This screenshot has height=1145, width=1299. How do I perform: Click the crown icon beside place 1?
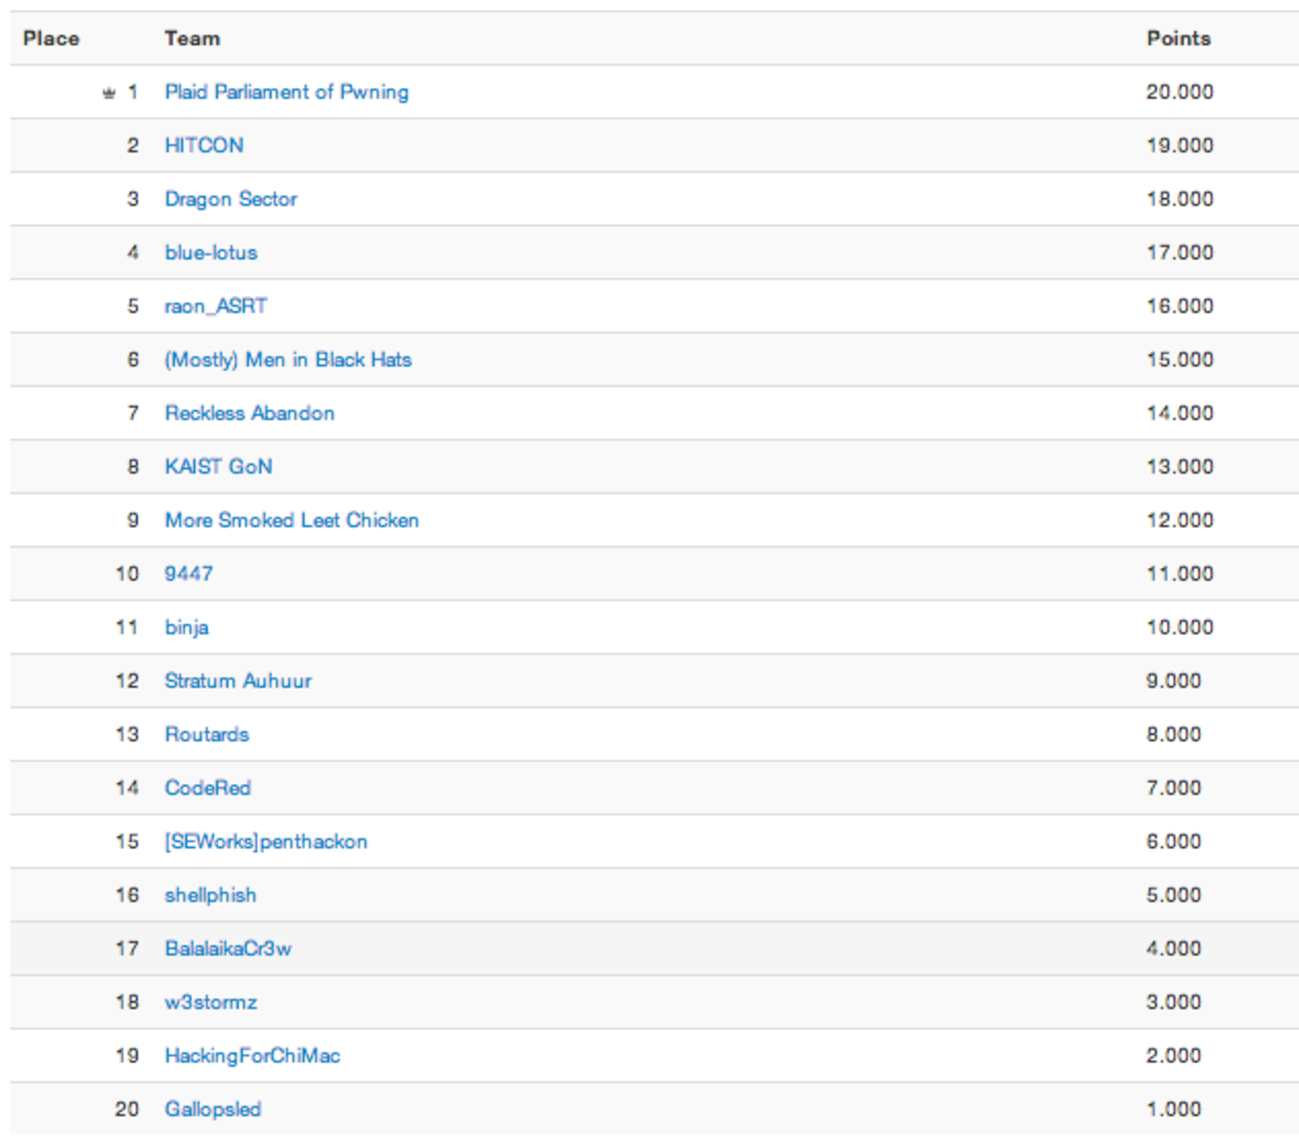[109, 93]
